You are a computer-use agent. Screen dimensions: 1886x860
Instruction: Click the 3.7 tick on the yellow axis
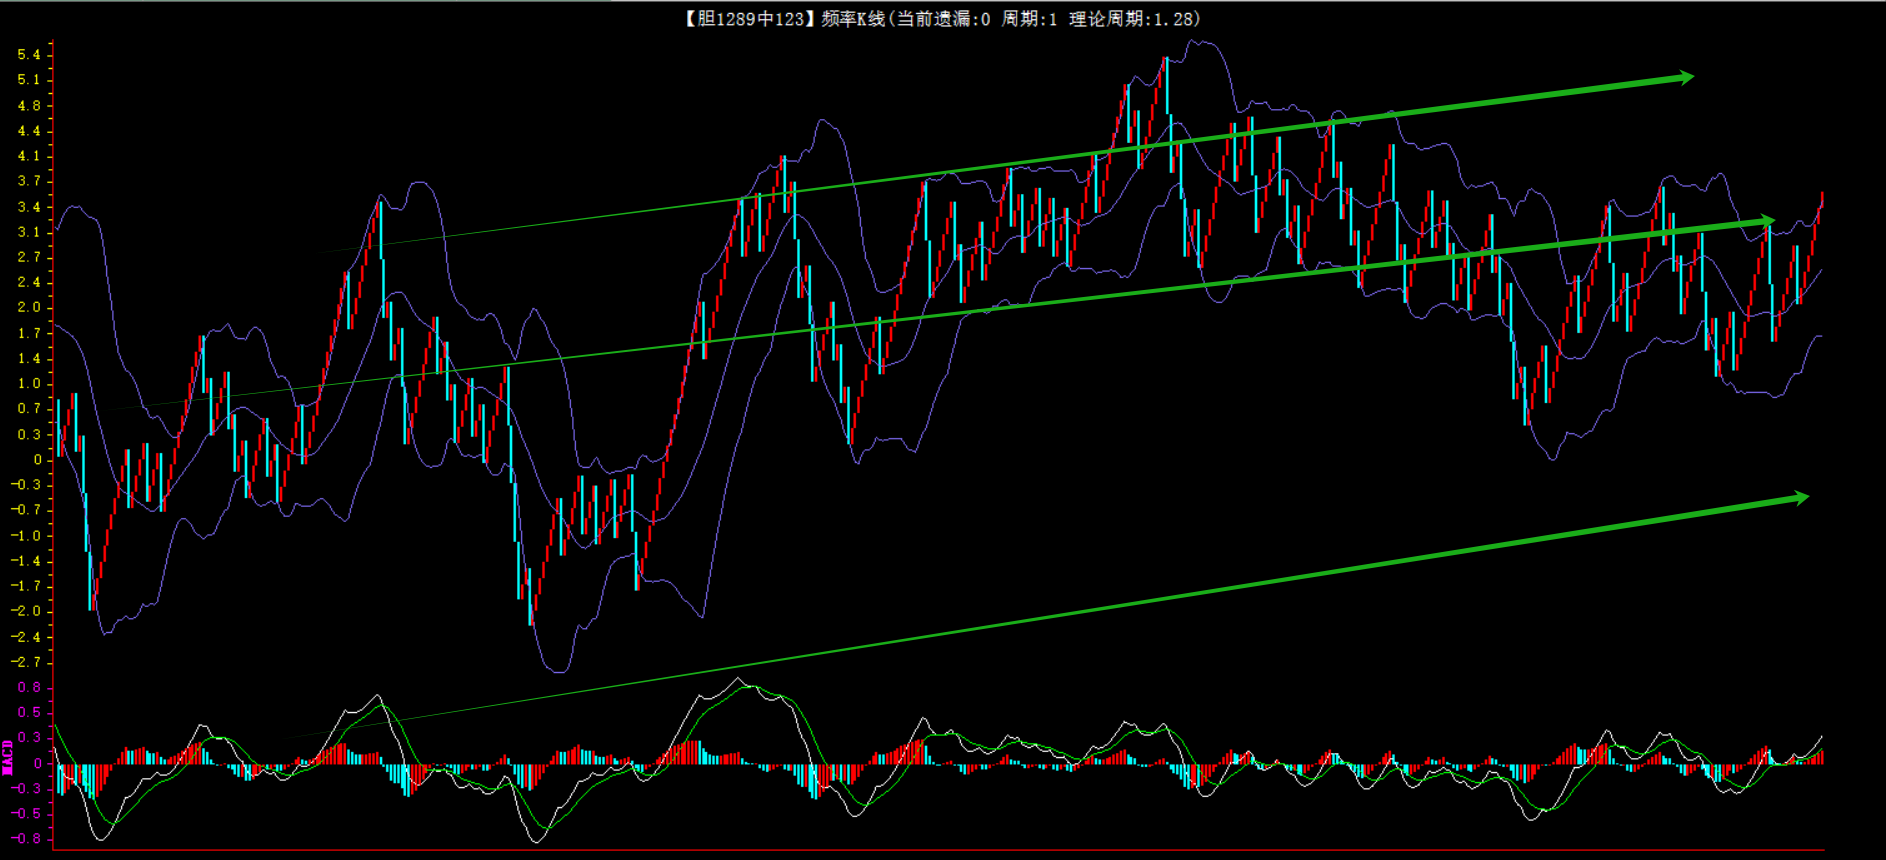click(29, 181)
